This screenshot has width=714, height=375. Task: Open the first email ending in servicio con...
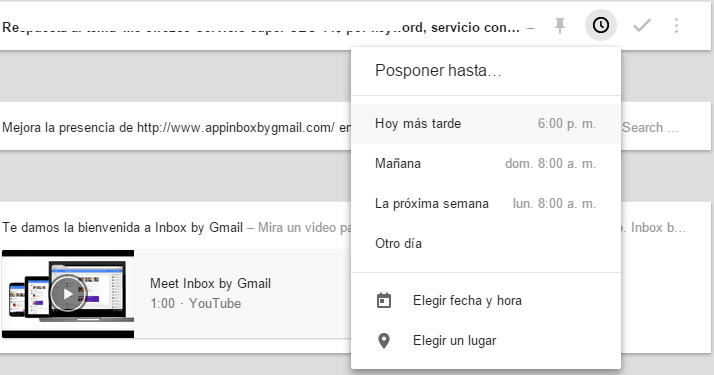tap(261, 28)
